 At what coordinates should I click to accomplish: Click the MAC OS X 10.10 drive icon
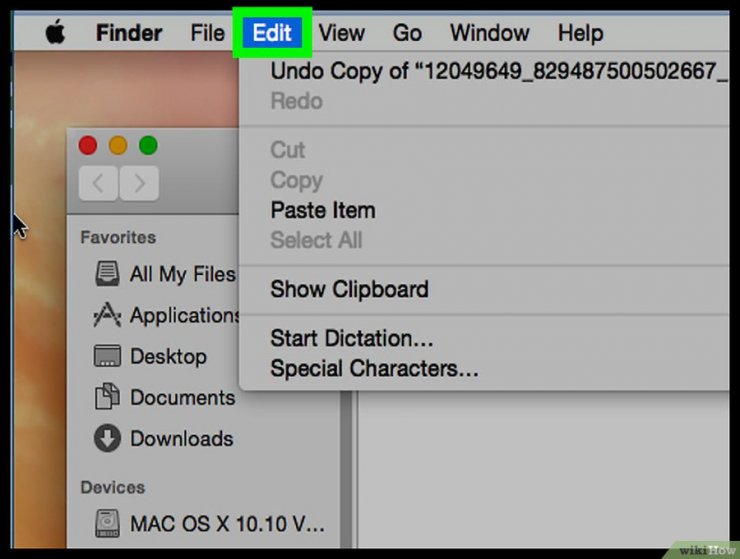tap(107, 523)
